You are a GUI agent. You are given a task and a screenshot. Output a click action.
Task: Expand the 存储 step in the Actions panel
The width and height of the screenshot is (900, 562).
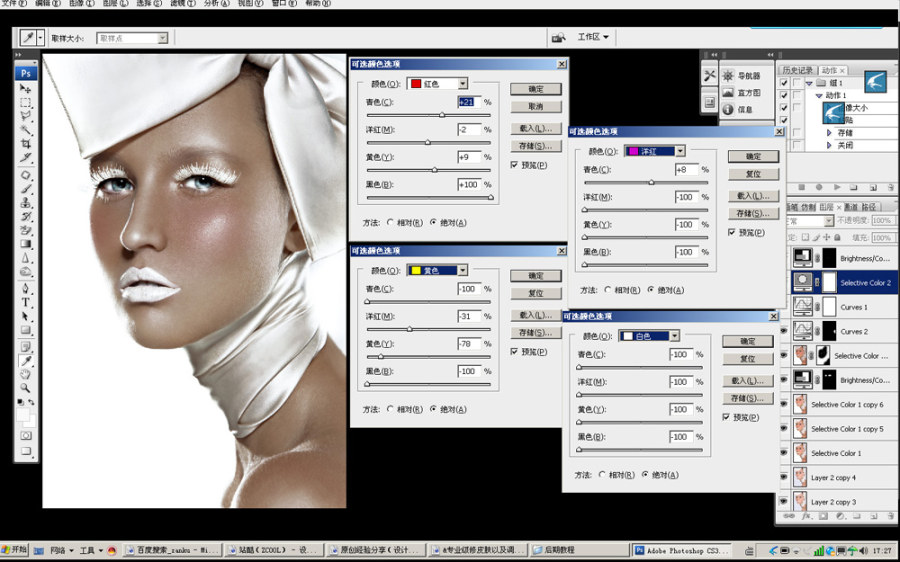(829, 133)
